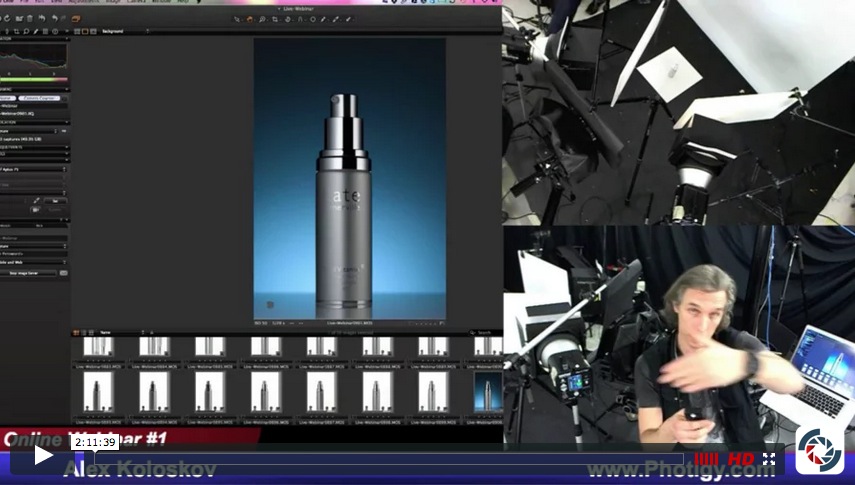Open the Name sort dropdown in browser

point(122,332)
